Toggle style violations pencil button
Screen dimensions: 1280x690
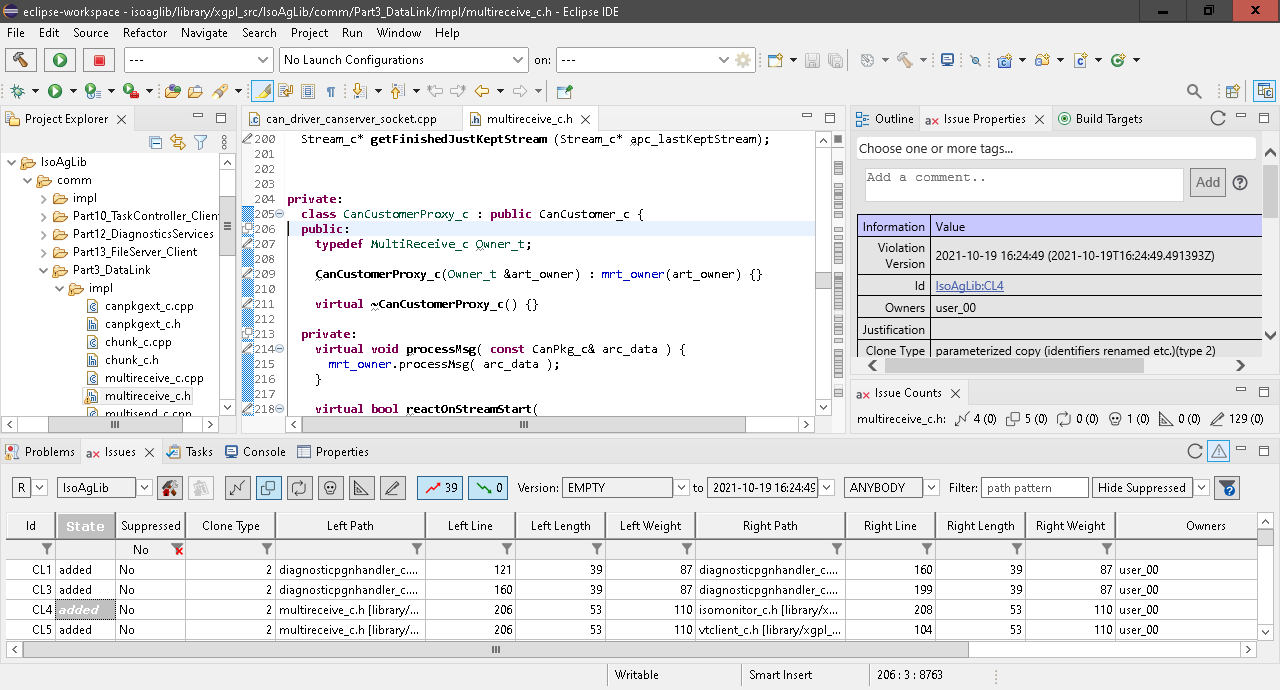coord(392,488)
